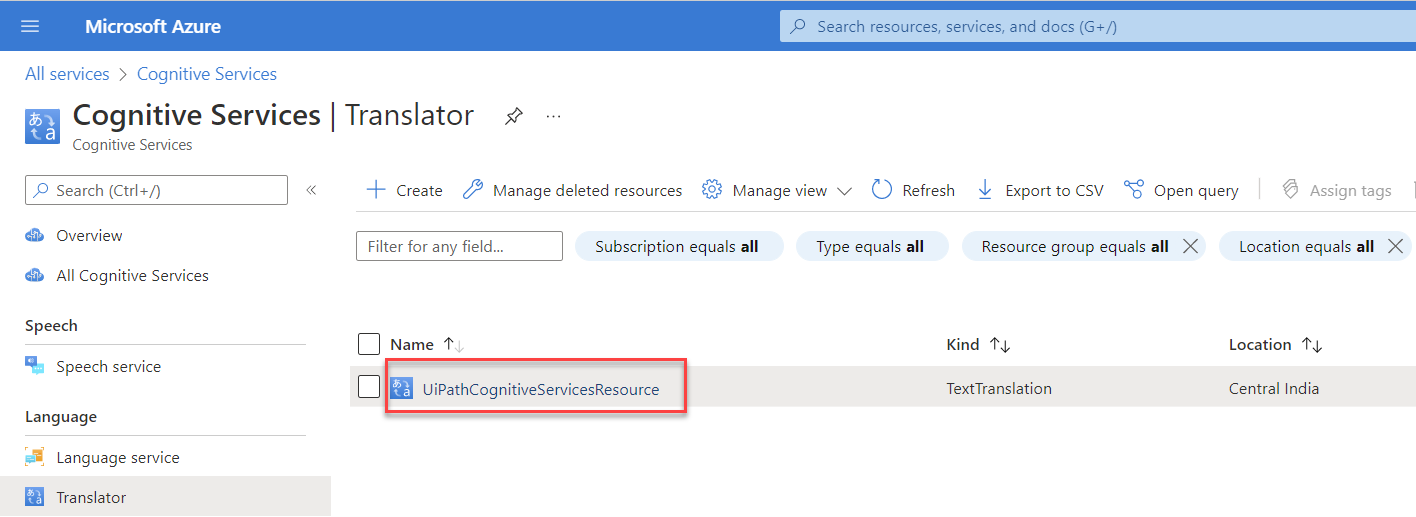Click the magnifier icon in global search
The image size is (1416, 517).
point(798,27)
